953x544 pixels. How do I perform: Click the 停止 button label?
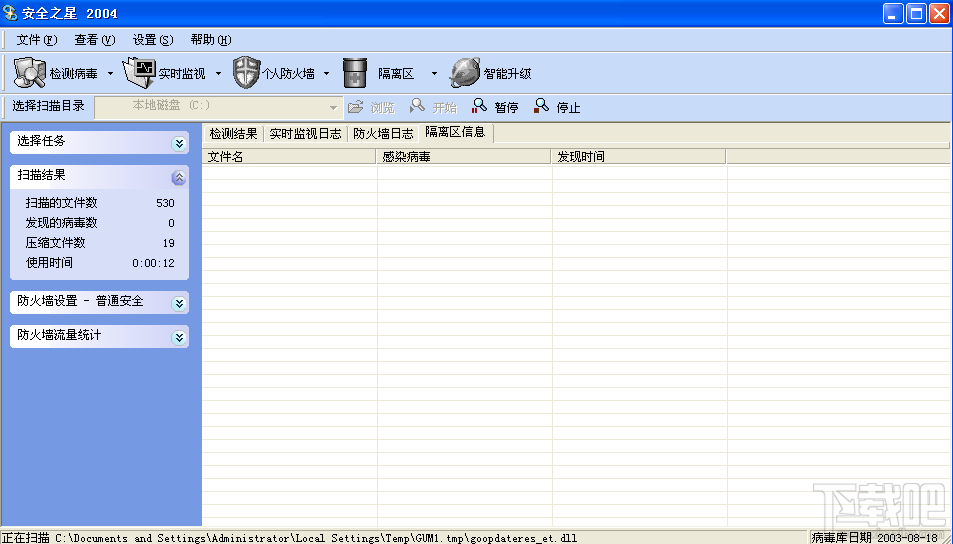568,108
